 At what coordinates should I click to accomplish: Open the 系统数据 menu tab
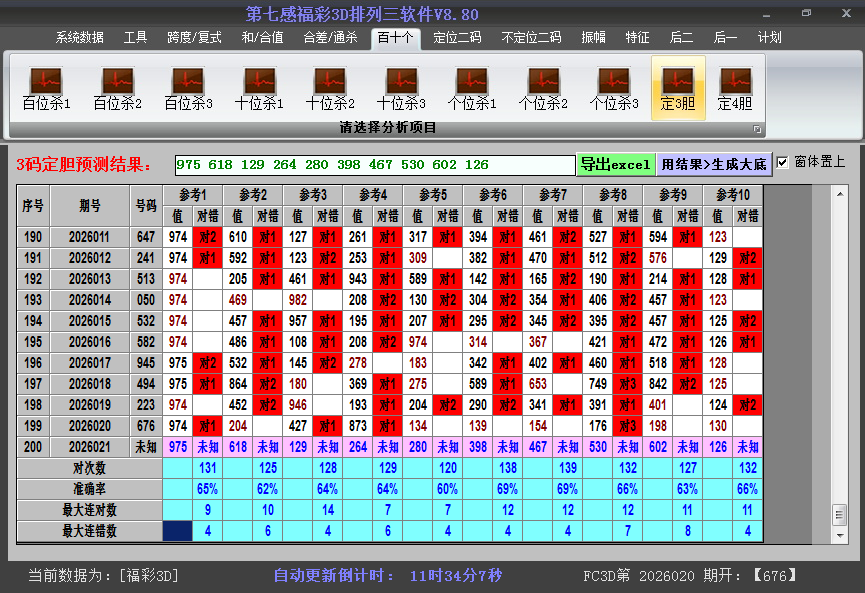pos(79,38)
